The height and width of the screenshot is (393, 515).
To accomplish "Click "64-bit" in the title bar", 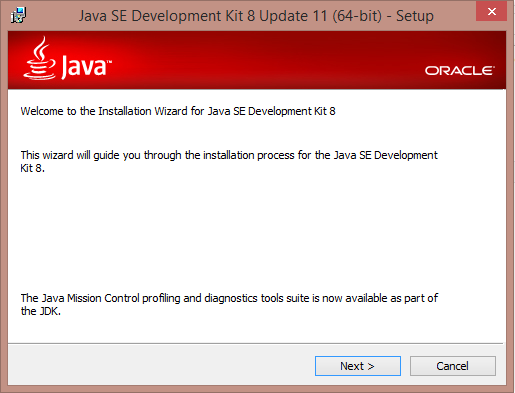I will coord(357,16).
